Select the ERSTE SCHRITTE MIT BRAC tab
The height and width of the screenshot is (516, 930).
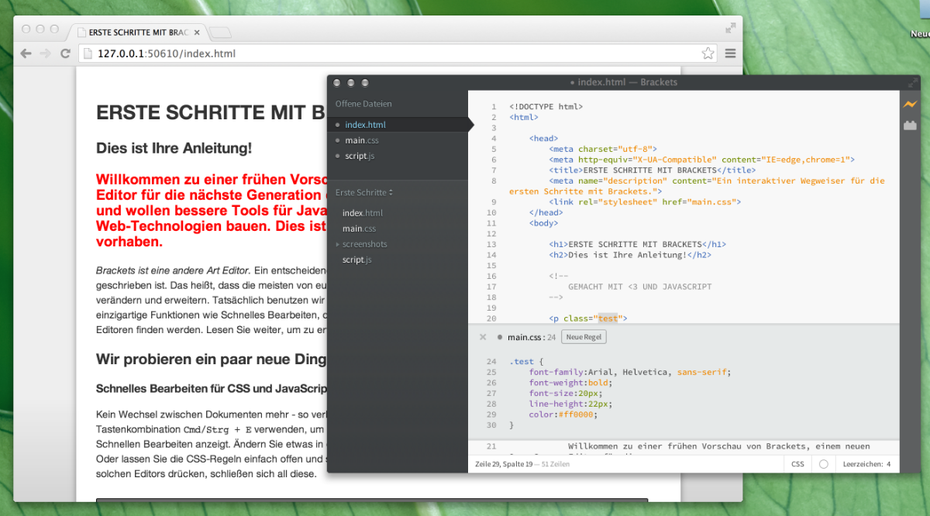tap(139, 33)
